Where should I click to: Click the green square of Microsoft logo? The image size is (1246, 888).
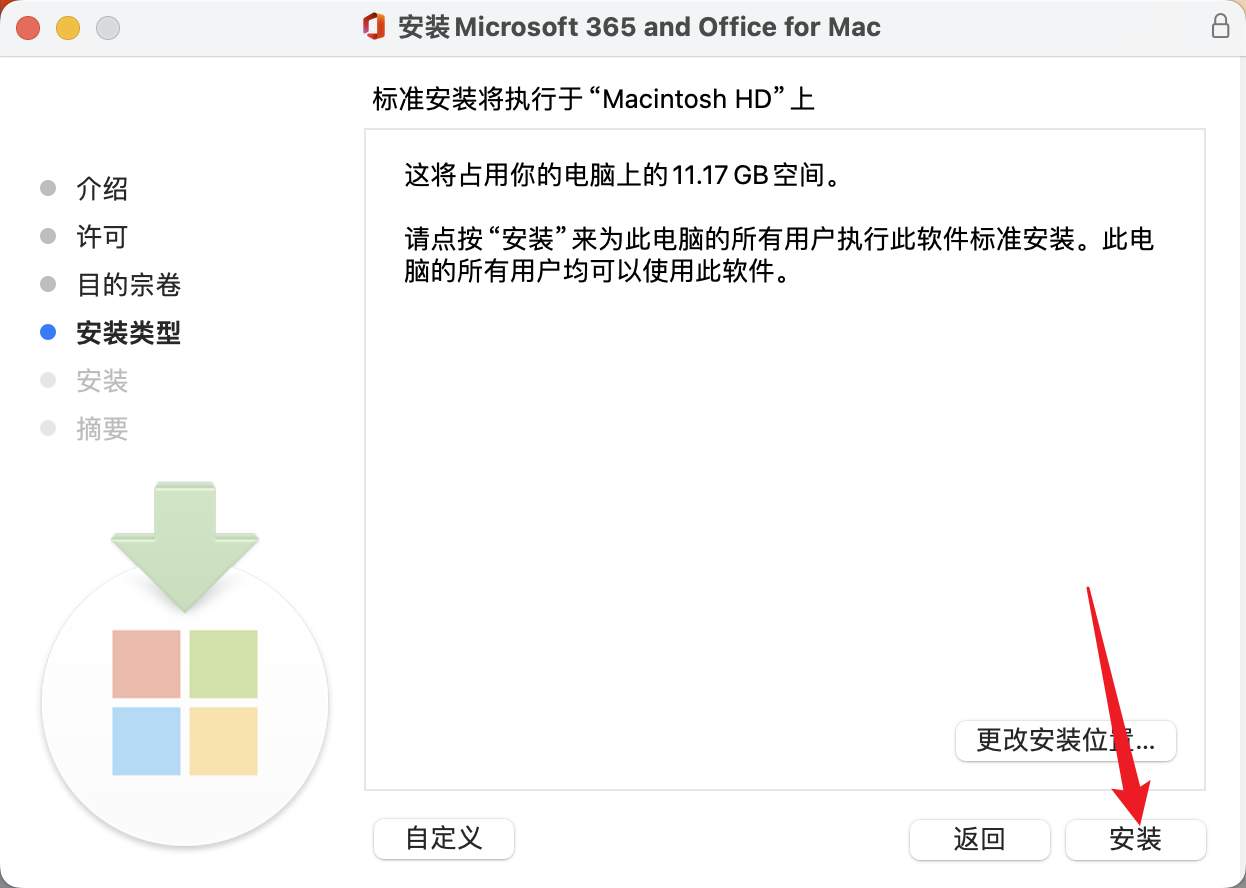tap(223, 664)
